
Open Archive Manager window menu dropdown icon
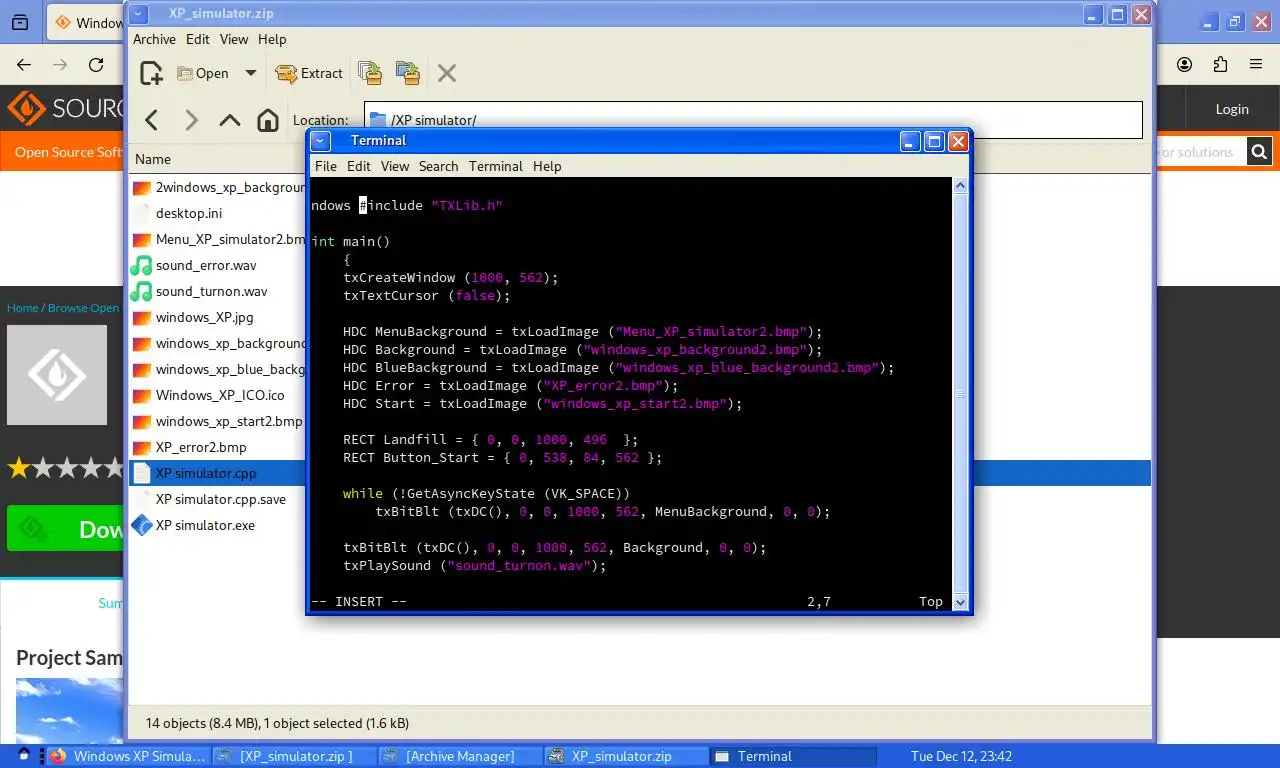(139, 14)
